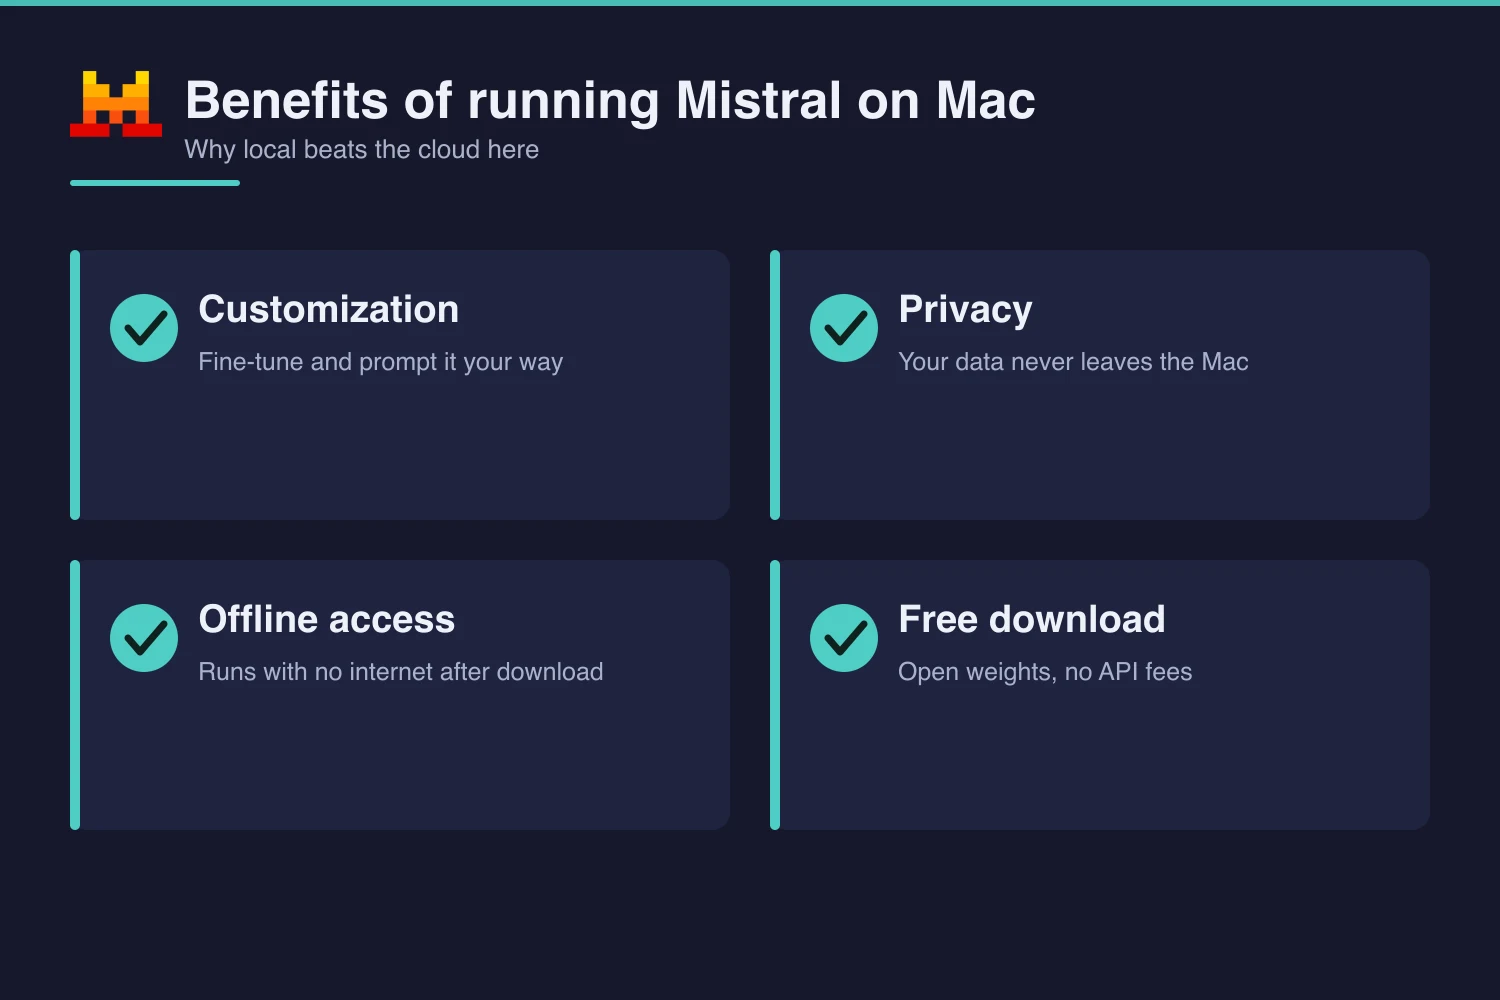Select the 'Benefits of running Mistral on Mac' title
The width and height of the screenshot is (1500, 1000).
610,101
